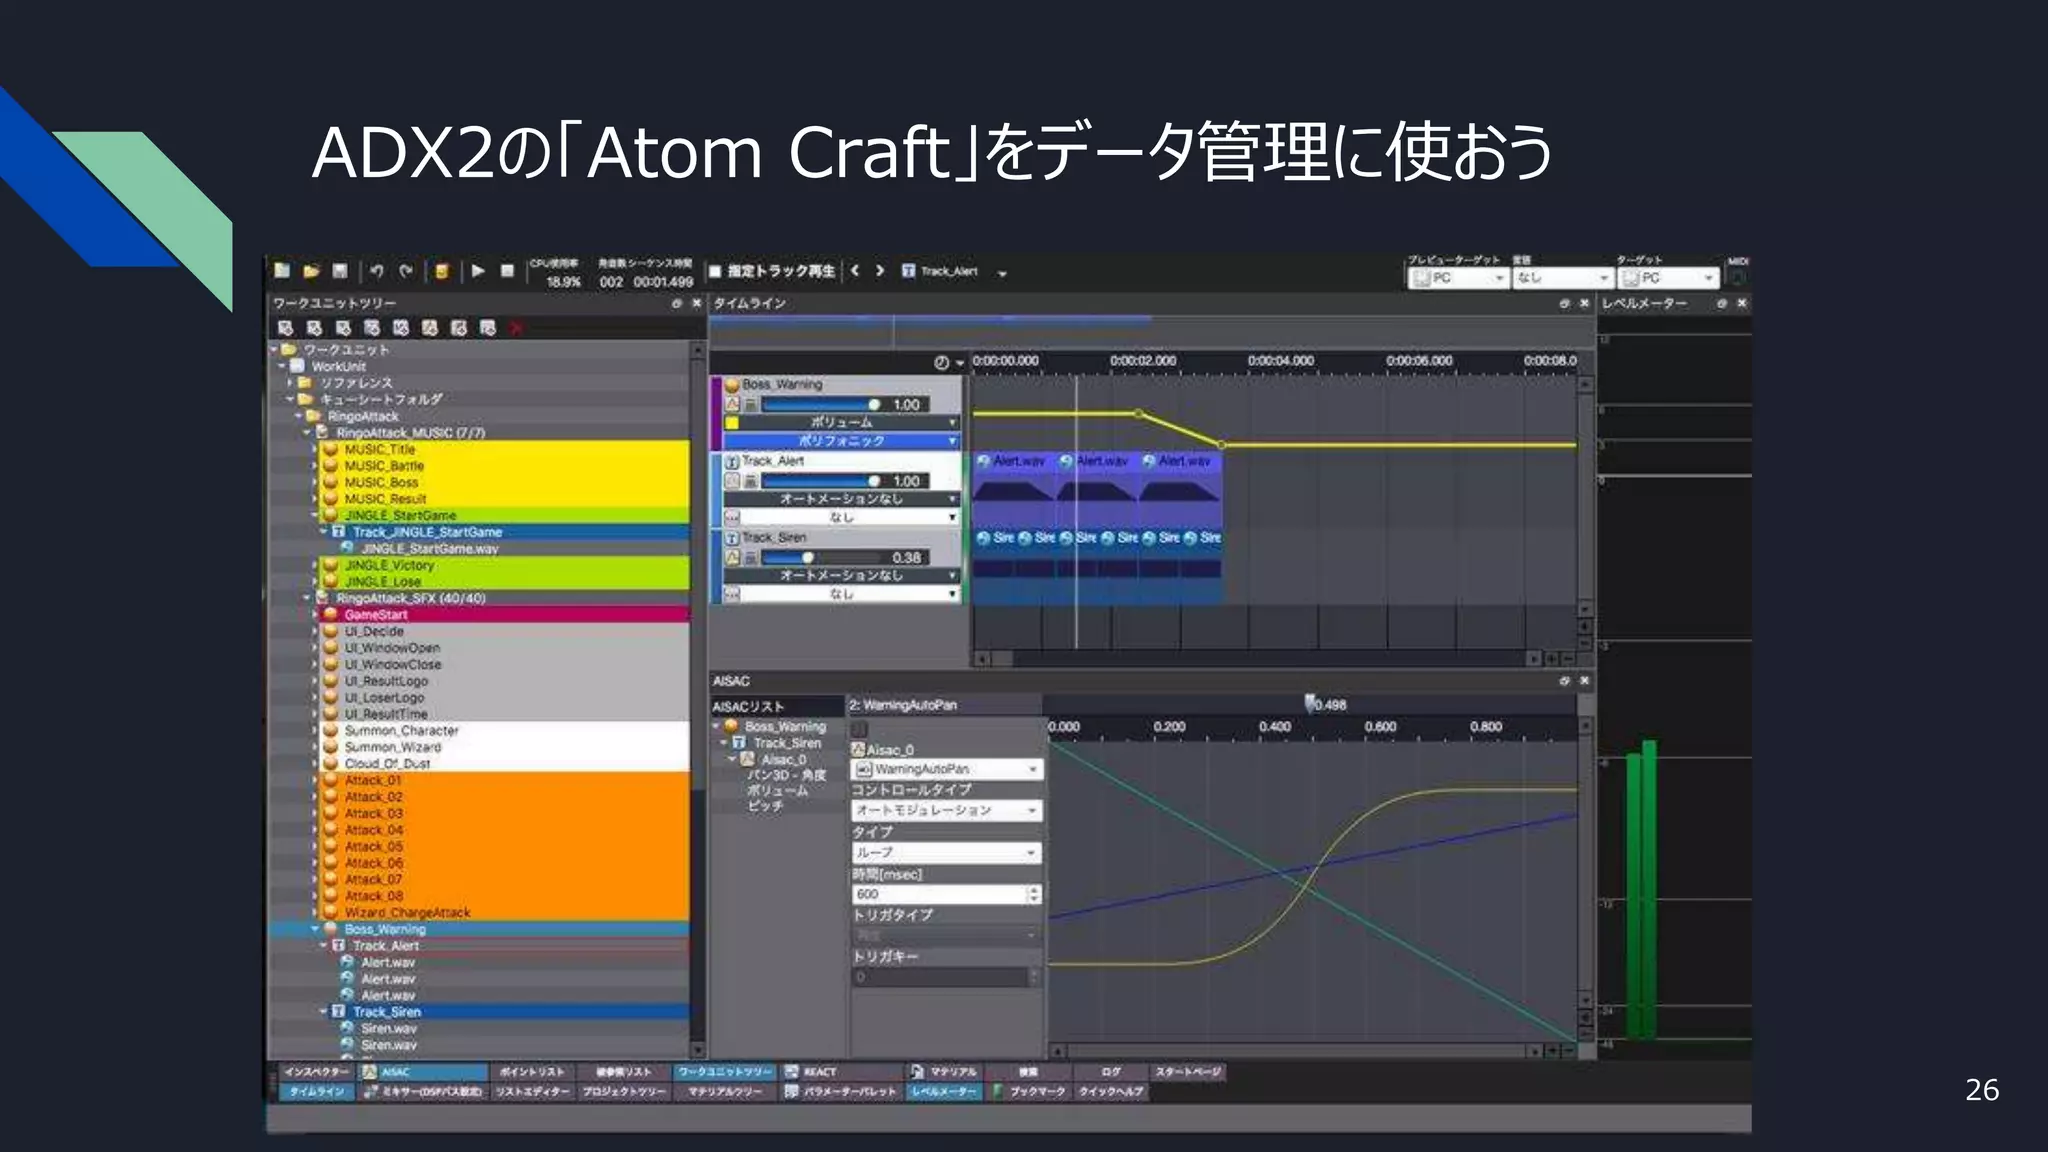
Task: Start playback with the play button
Action: point(478,270)
